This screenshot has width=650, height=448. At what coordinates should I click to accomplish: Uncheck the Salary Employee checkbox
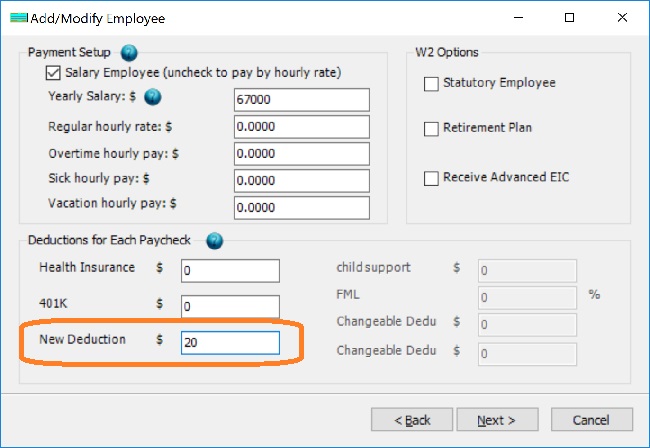click(54, 73)
